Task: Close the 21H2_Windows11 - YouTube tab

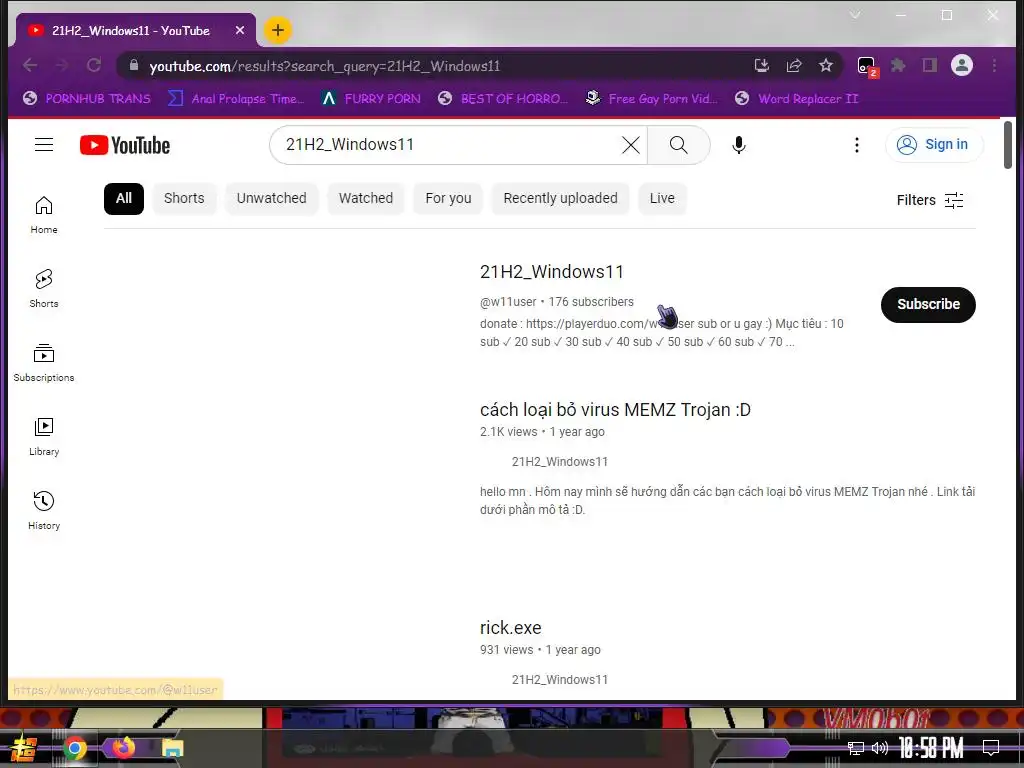Action: (x=240, y=31)
